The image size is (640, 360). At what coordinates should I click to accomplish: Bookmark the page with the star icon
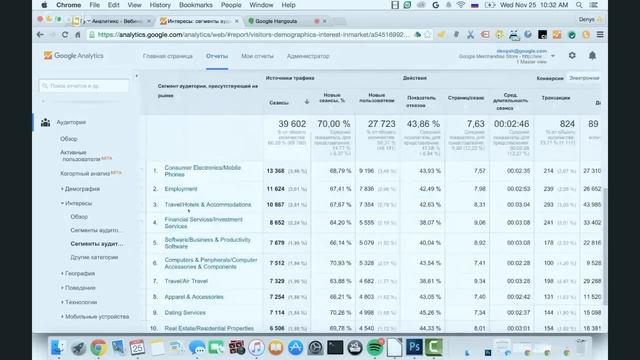click(x=427, y=35)
